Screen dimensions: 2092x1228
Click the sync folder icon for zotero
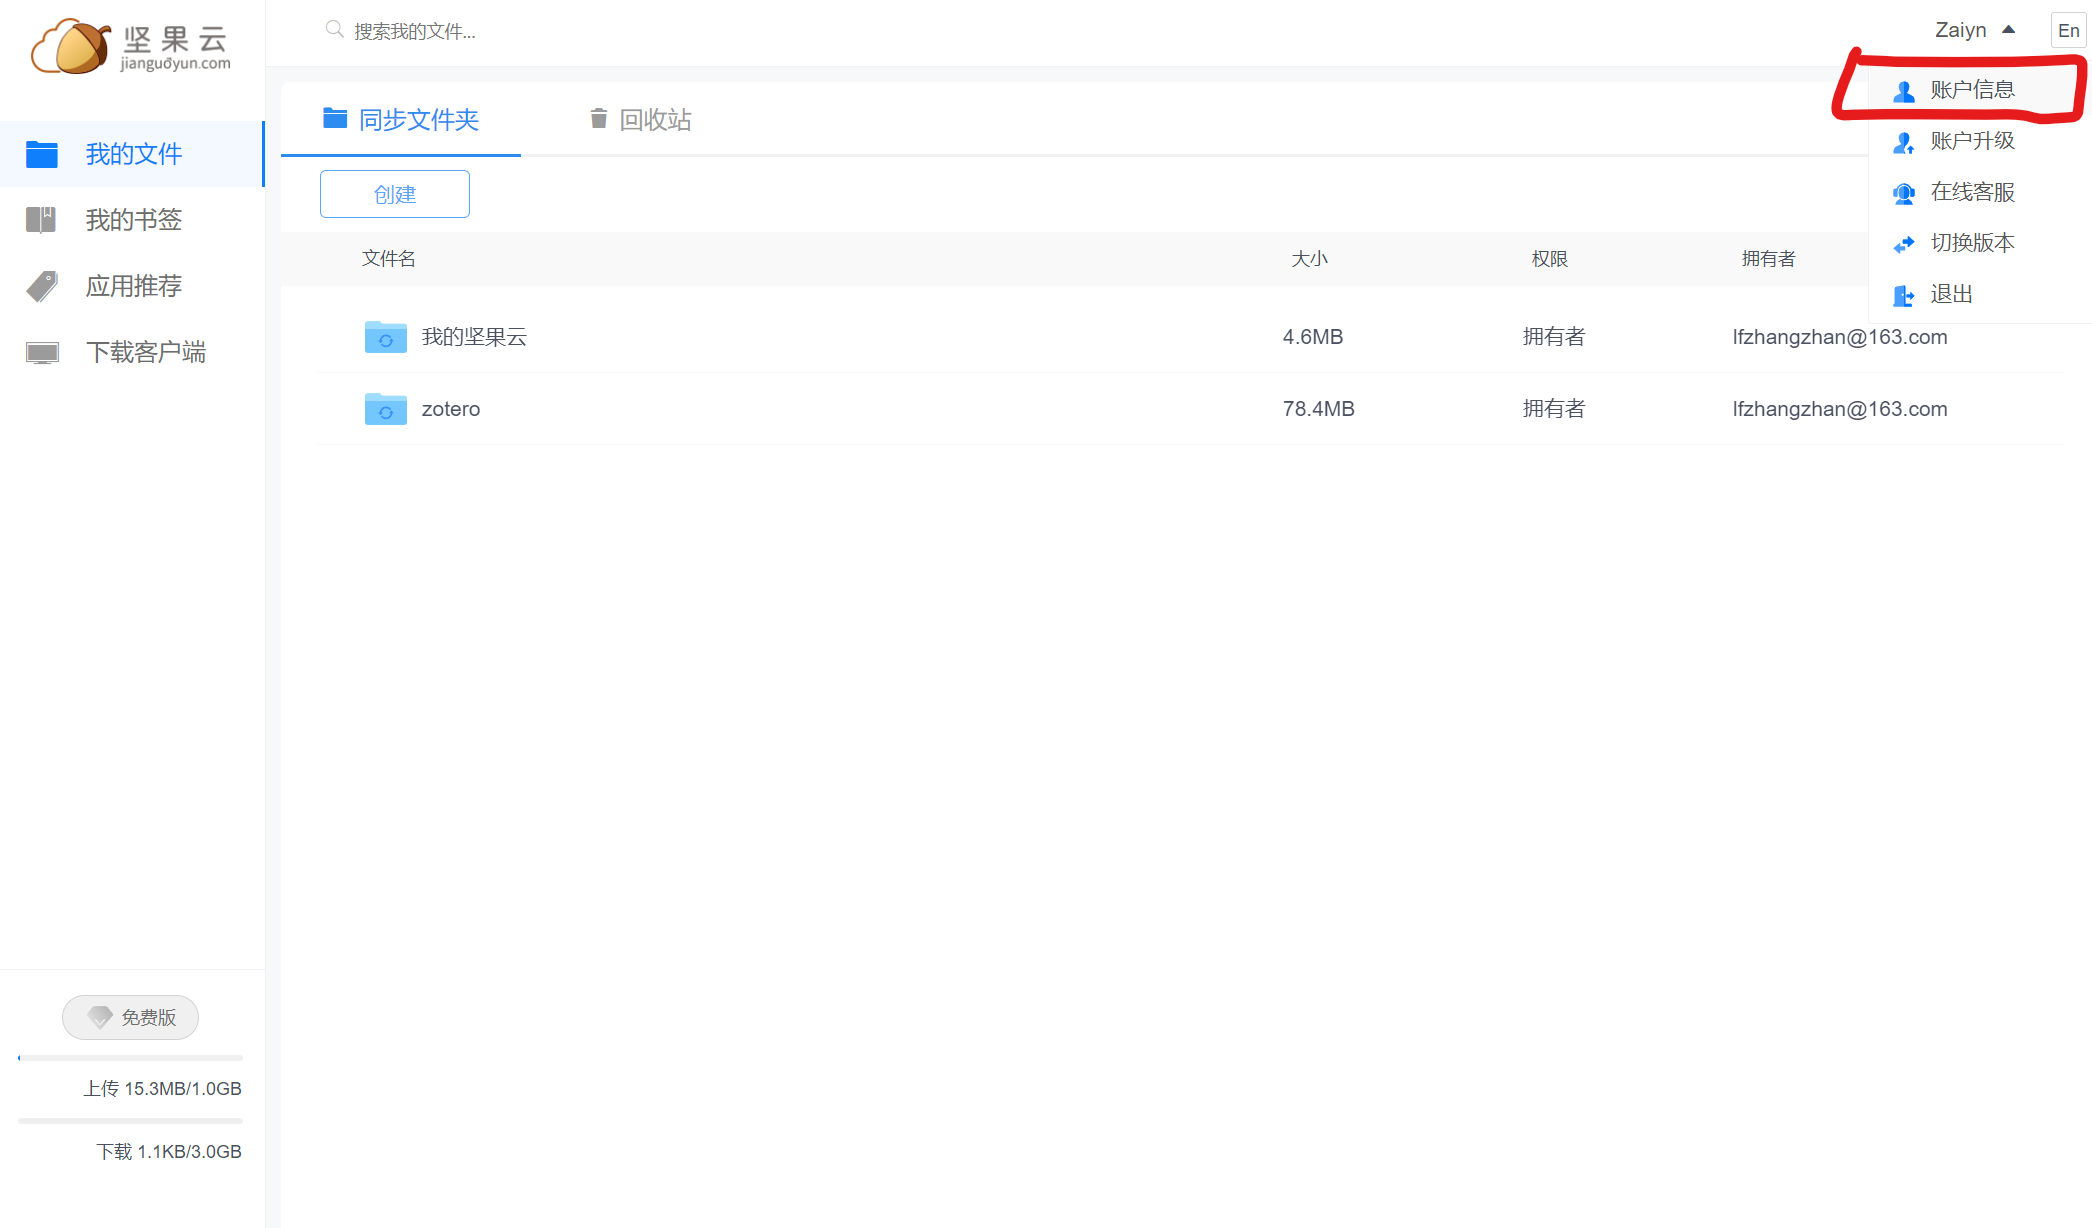[385, 409]
